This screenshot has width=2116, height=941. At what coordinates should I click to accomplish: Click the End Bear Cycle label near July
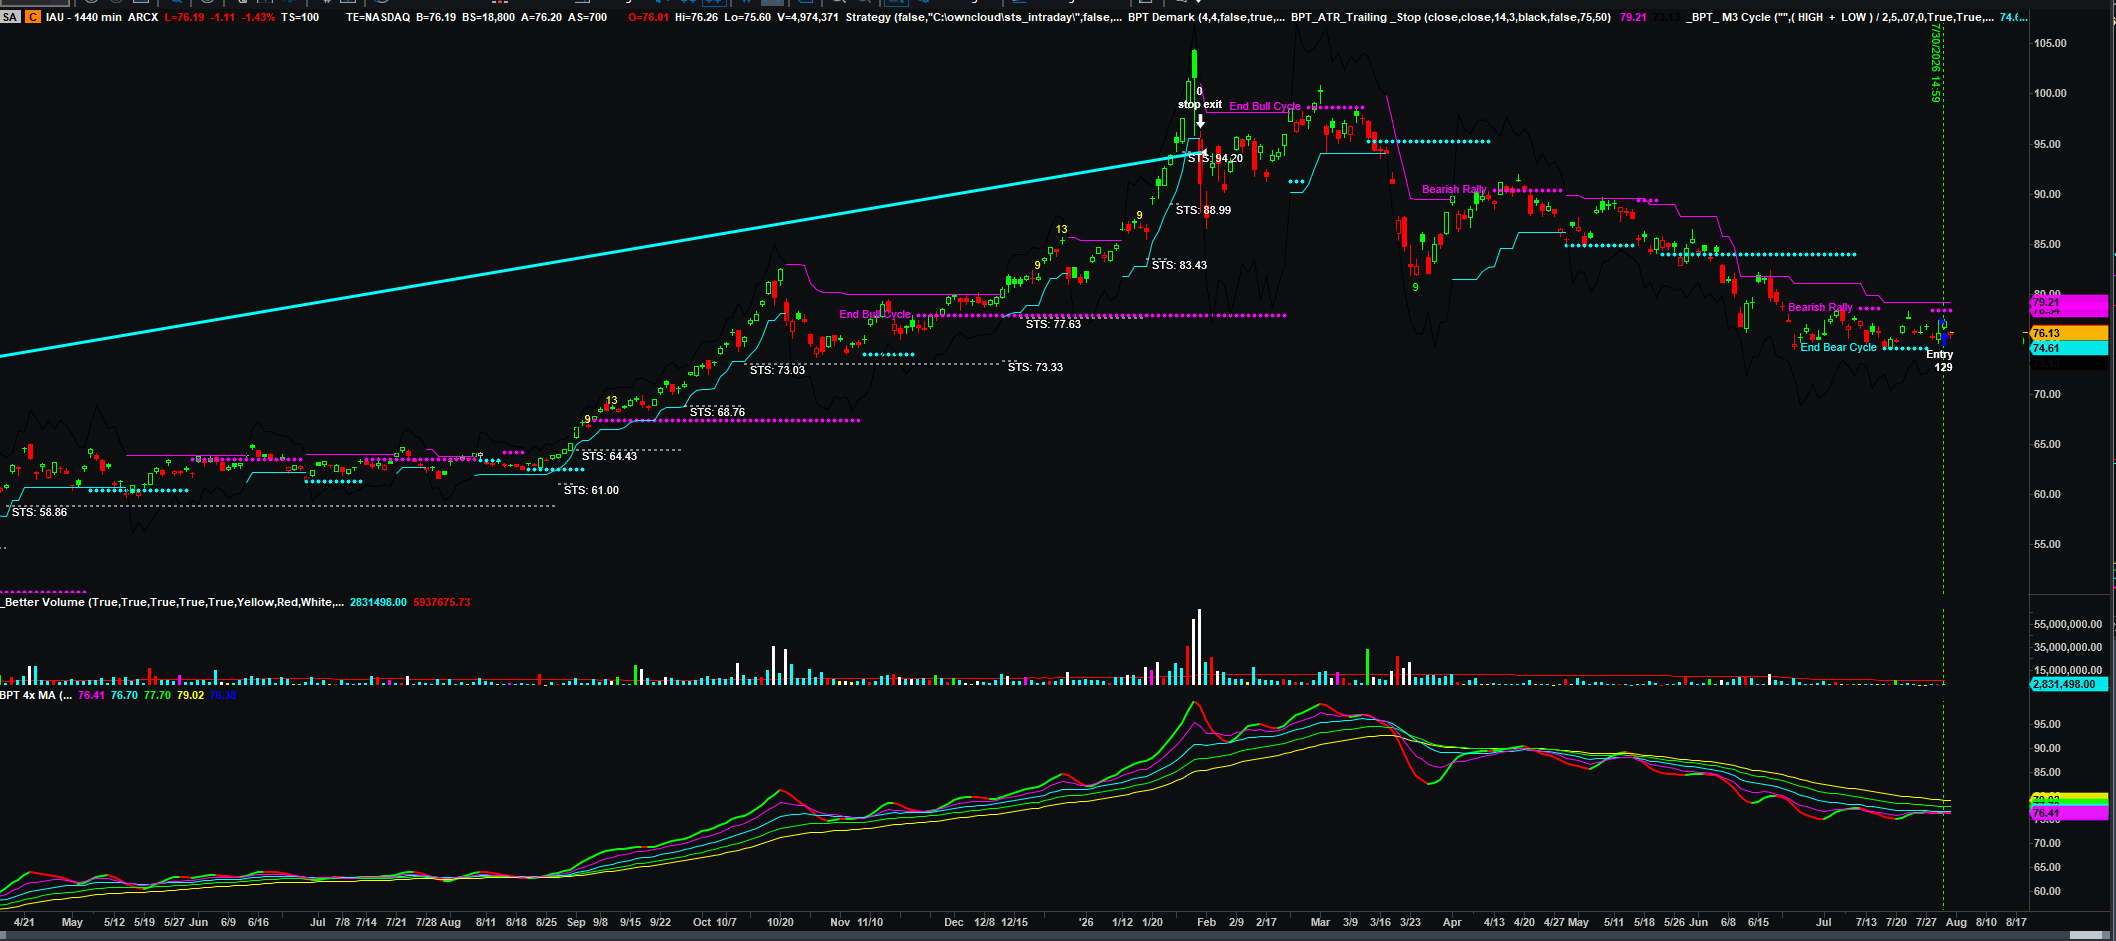pos(1838,348)
